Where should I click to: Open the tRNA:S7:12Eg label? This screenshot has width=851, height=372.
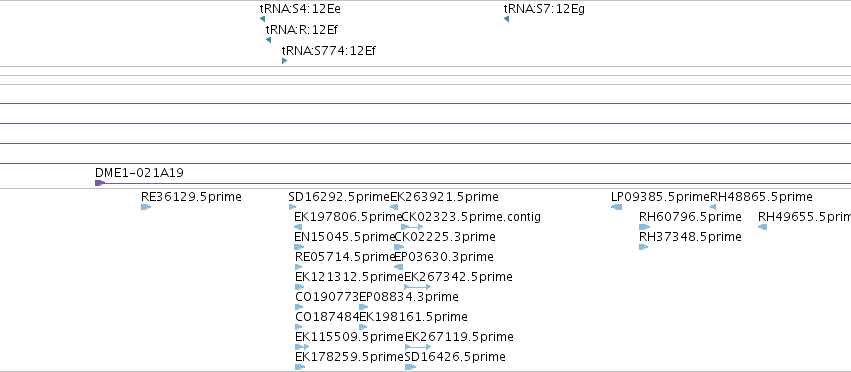[544, 9]
